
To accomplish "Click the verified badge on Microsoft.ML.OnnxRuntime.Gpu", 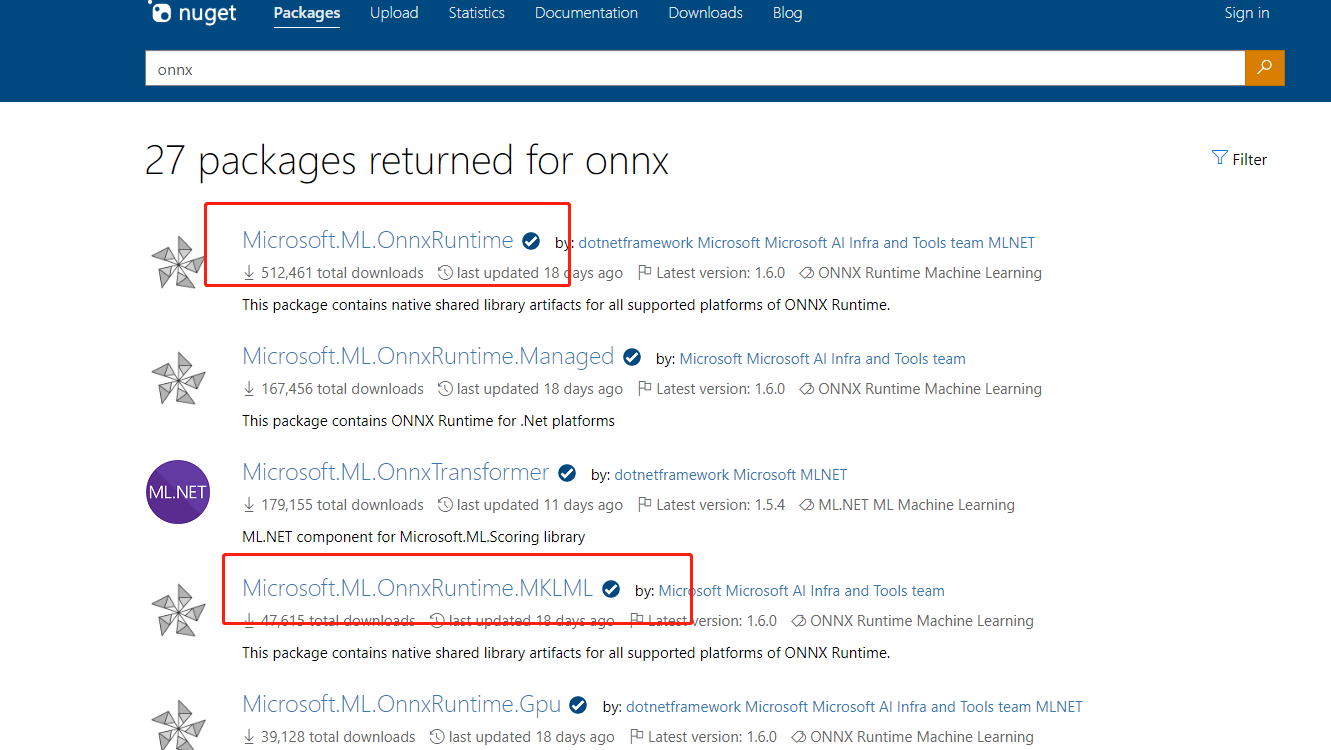I will click(578, 704).
